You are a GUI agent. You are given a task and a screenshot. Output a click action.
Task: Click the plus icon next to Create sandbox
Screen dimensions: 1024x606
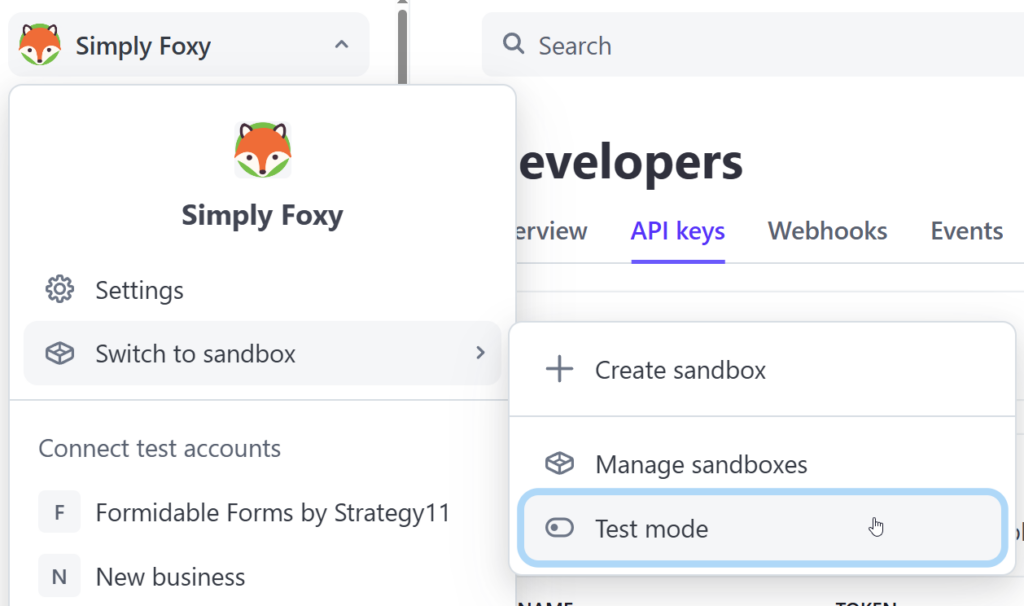(x=559, y=369)
